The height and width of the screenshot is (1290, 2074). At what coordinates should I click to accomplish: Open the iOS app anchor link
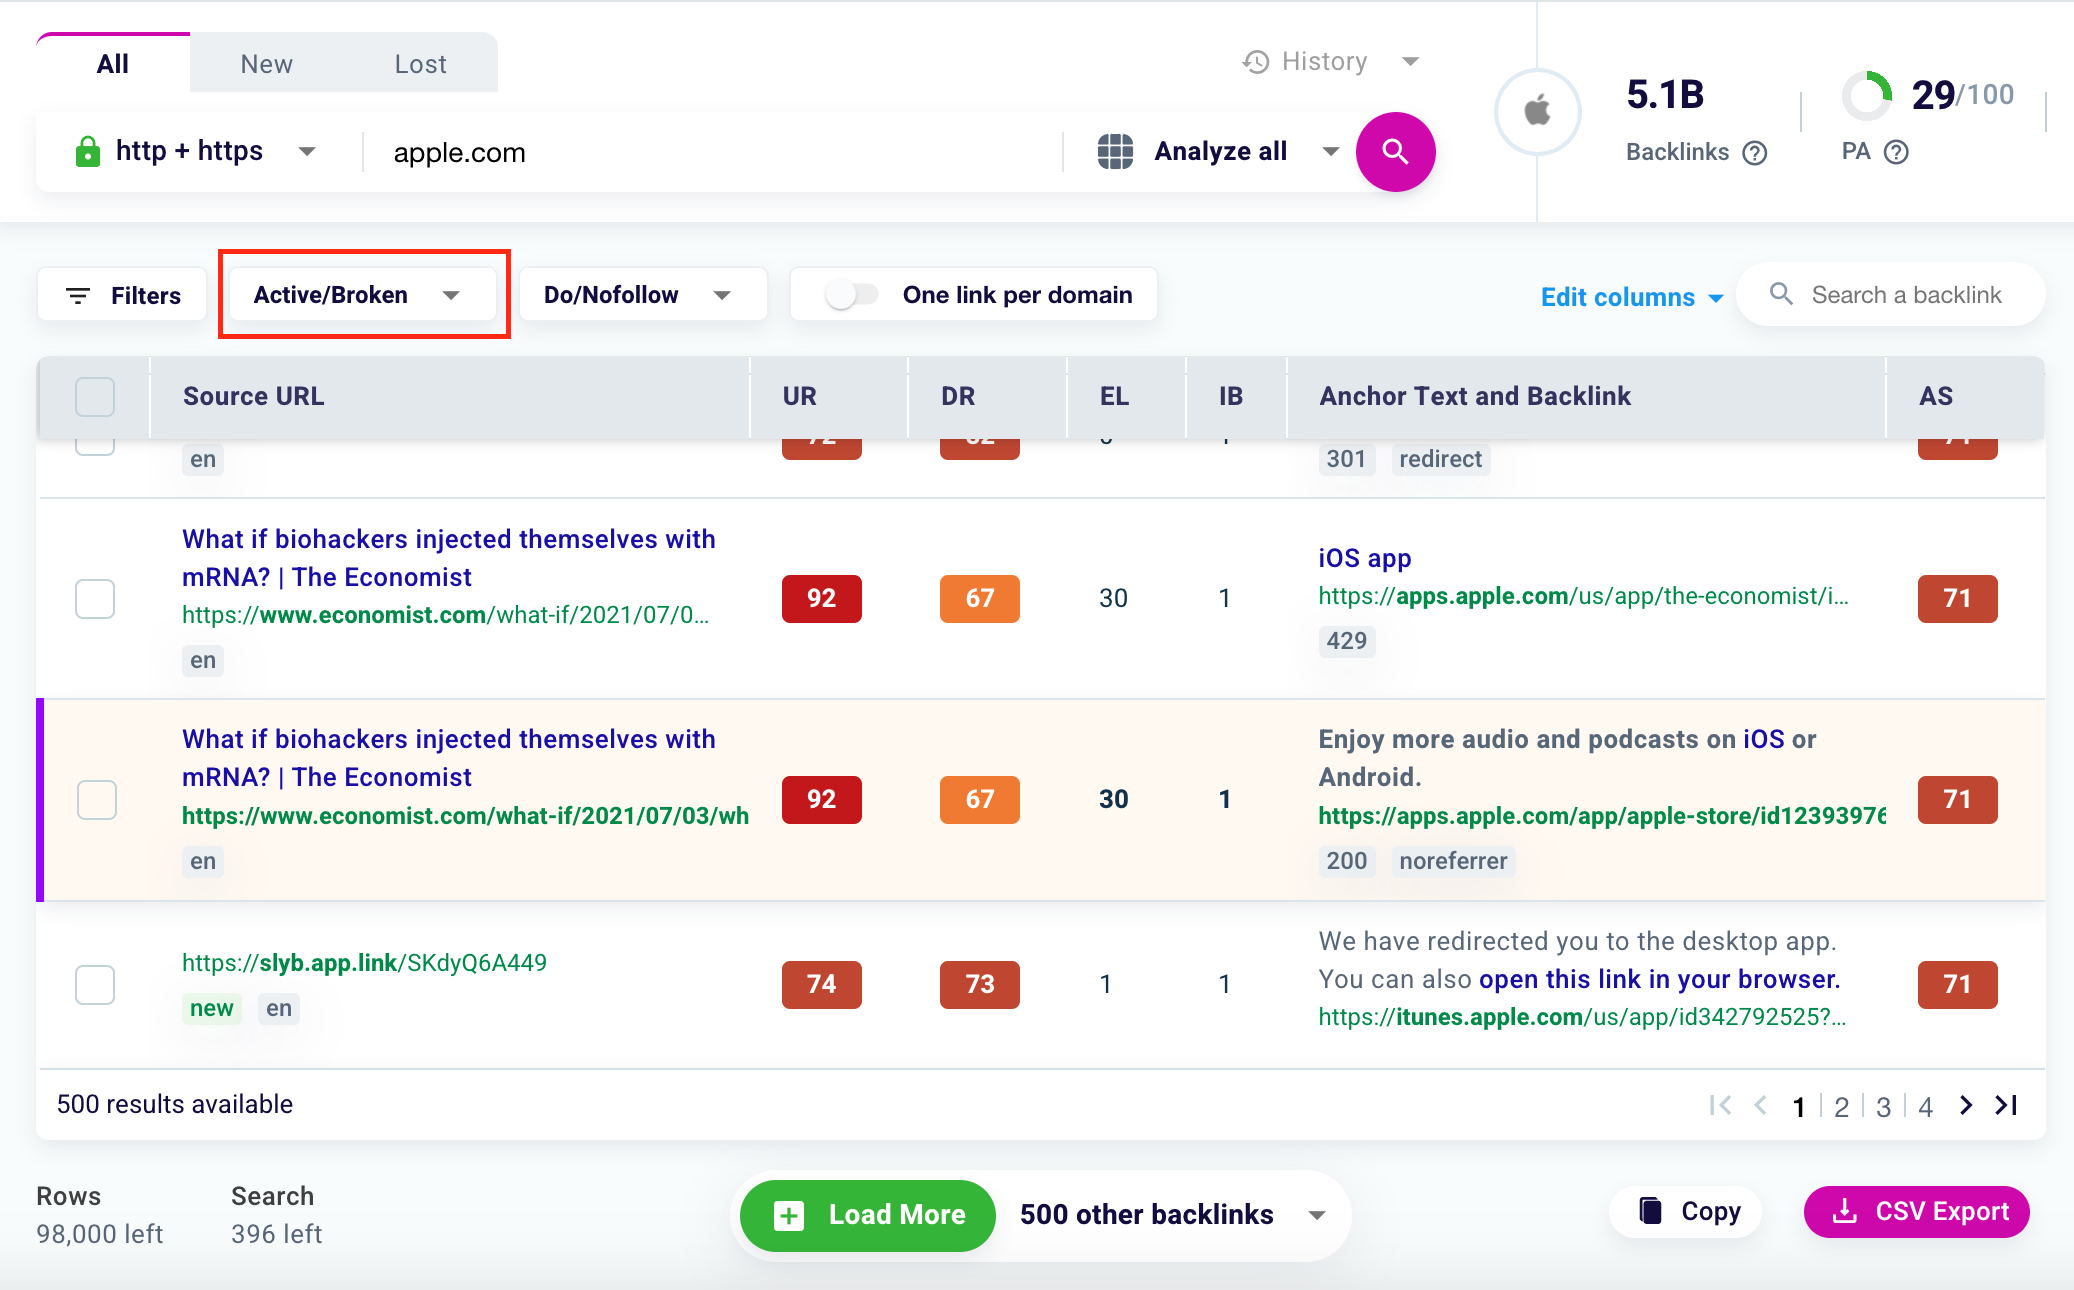click(x=1364, y=558)
